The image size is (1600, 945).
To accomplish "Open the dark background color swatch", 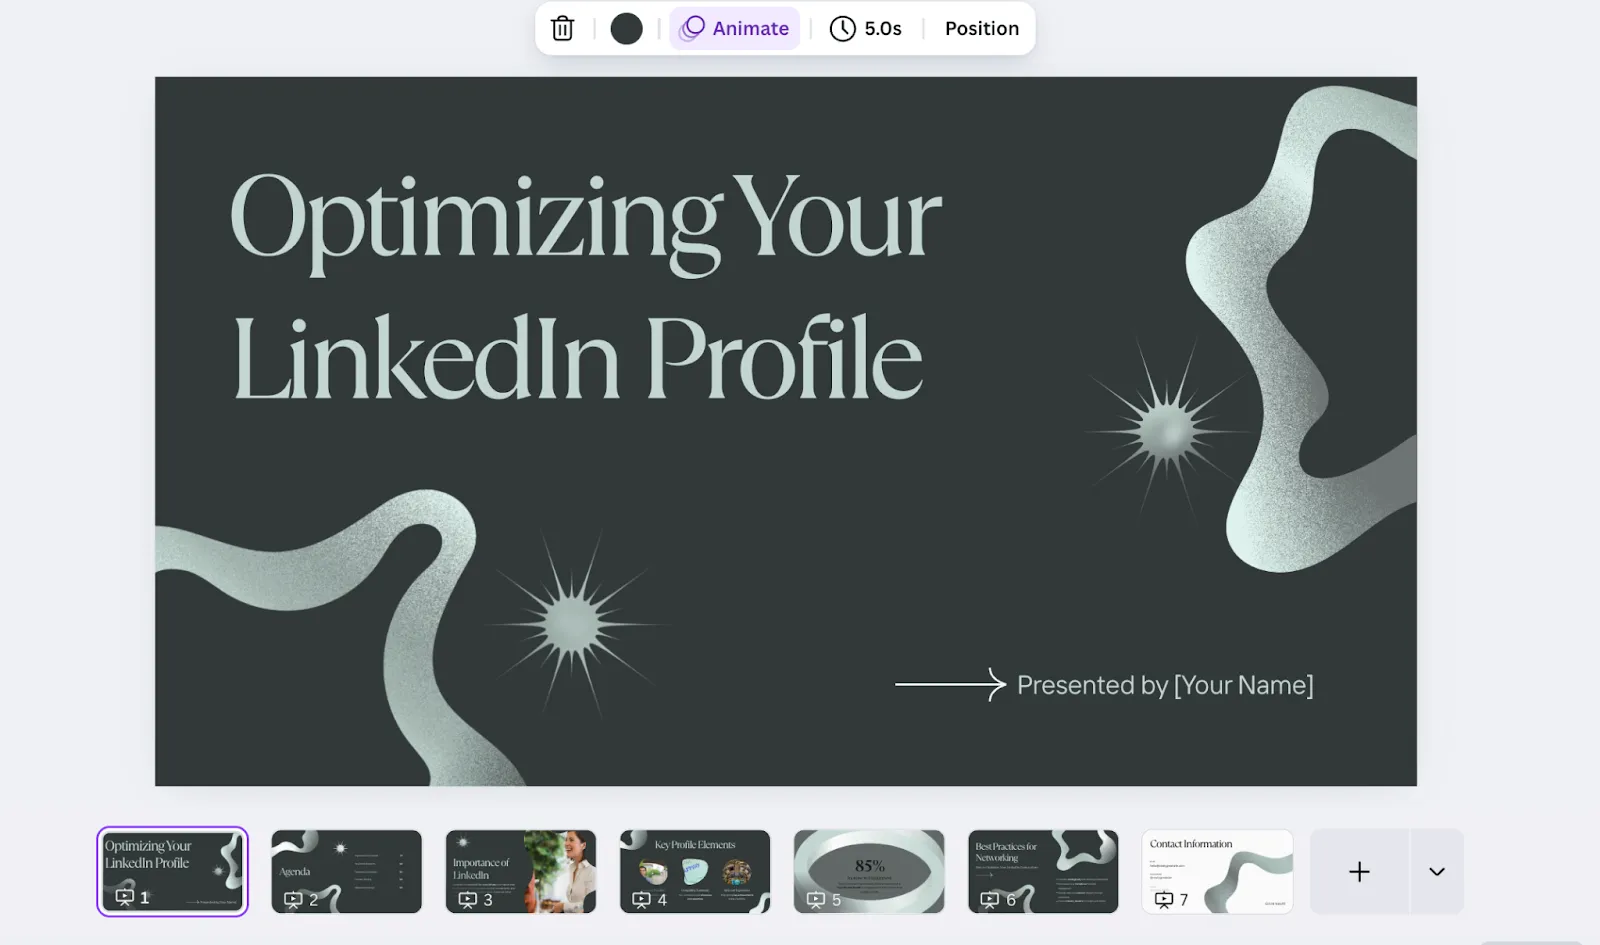I will (x=627, y=29).
